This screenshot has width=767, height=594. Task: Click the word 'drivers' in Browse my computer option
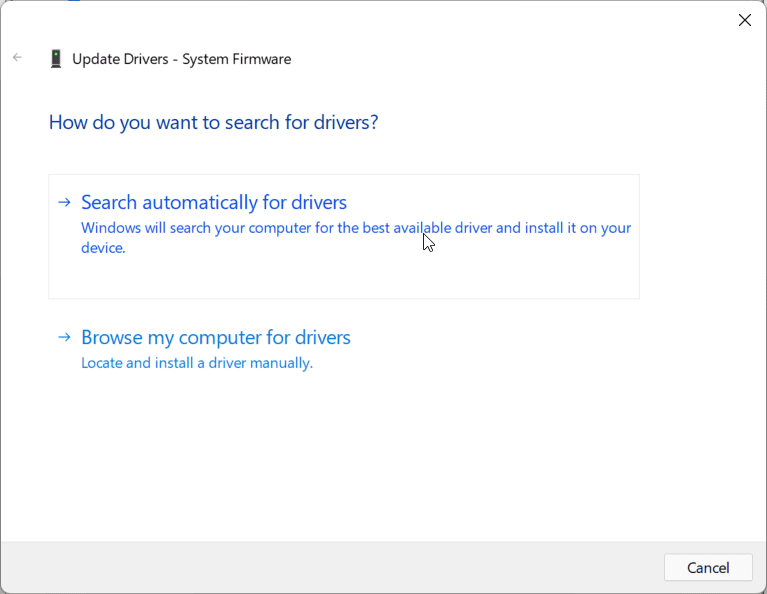pyautogui.click(x=323, y=337)
